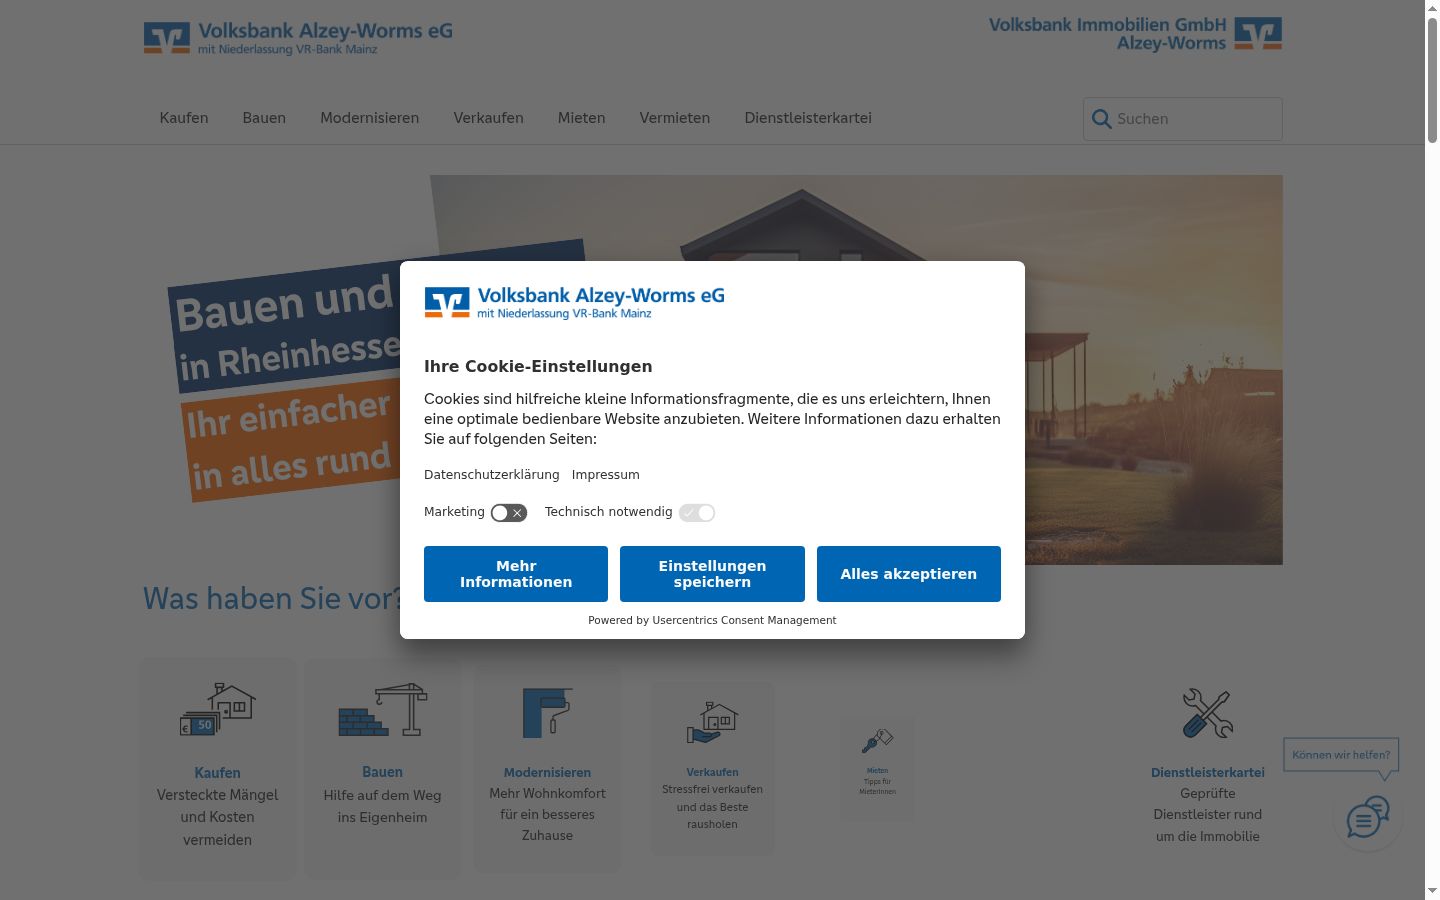Viewport: 1440px width, 900px height.
Task: Open the Volksbank Immobilien GmbH logo link
Action: click(x=1135, y=33)
